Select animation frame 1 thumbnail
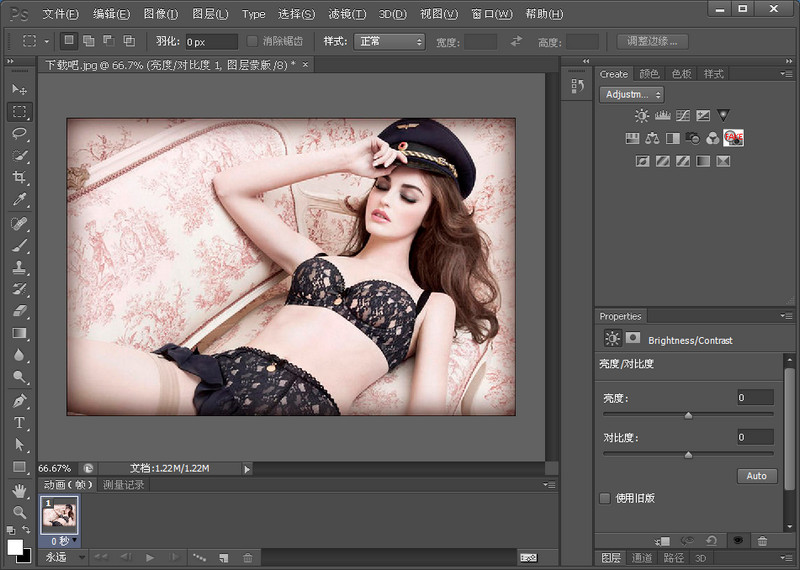Viewport: 800px width, 570px height. coord(60,516)
